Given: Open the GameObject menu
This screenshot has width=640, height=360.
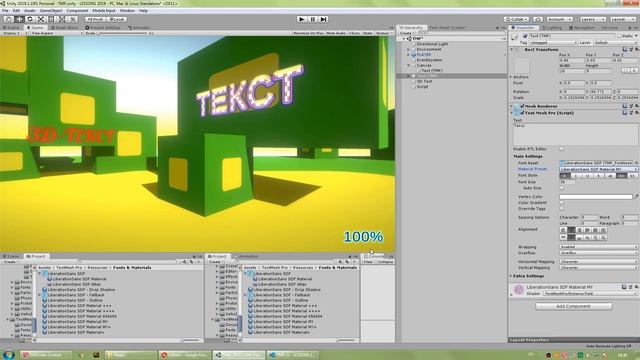Looking at the screenshot, I should click(x=51, y=11).
